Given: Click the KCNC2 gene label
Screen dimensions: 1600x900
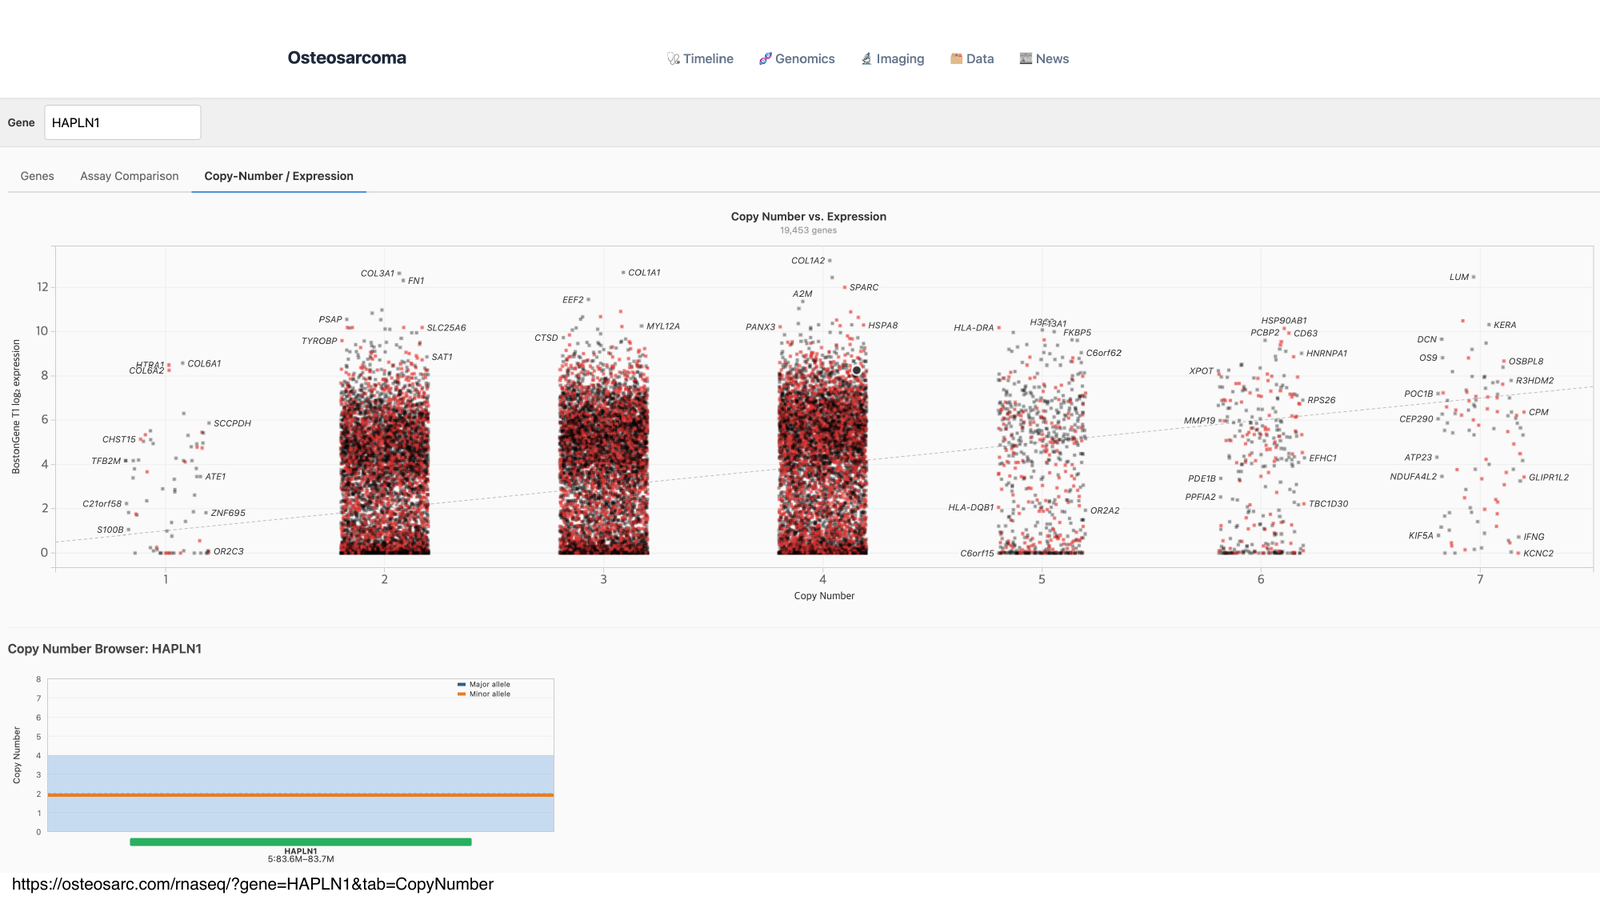Looking at the screenshot, I should (1539, 554).
